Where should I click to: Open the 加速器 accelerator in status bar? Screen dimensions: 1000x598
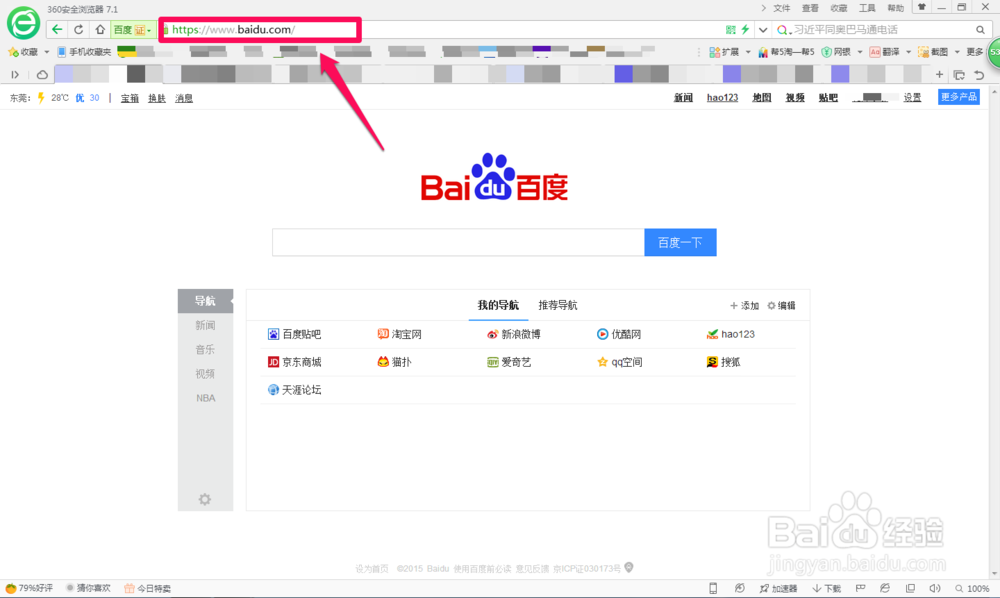(x=778, y=588)
